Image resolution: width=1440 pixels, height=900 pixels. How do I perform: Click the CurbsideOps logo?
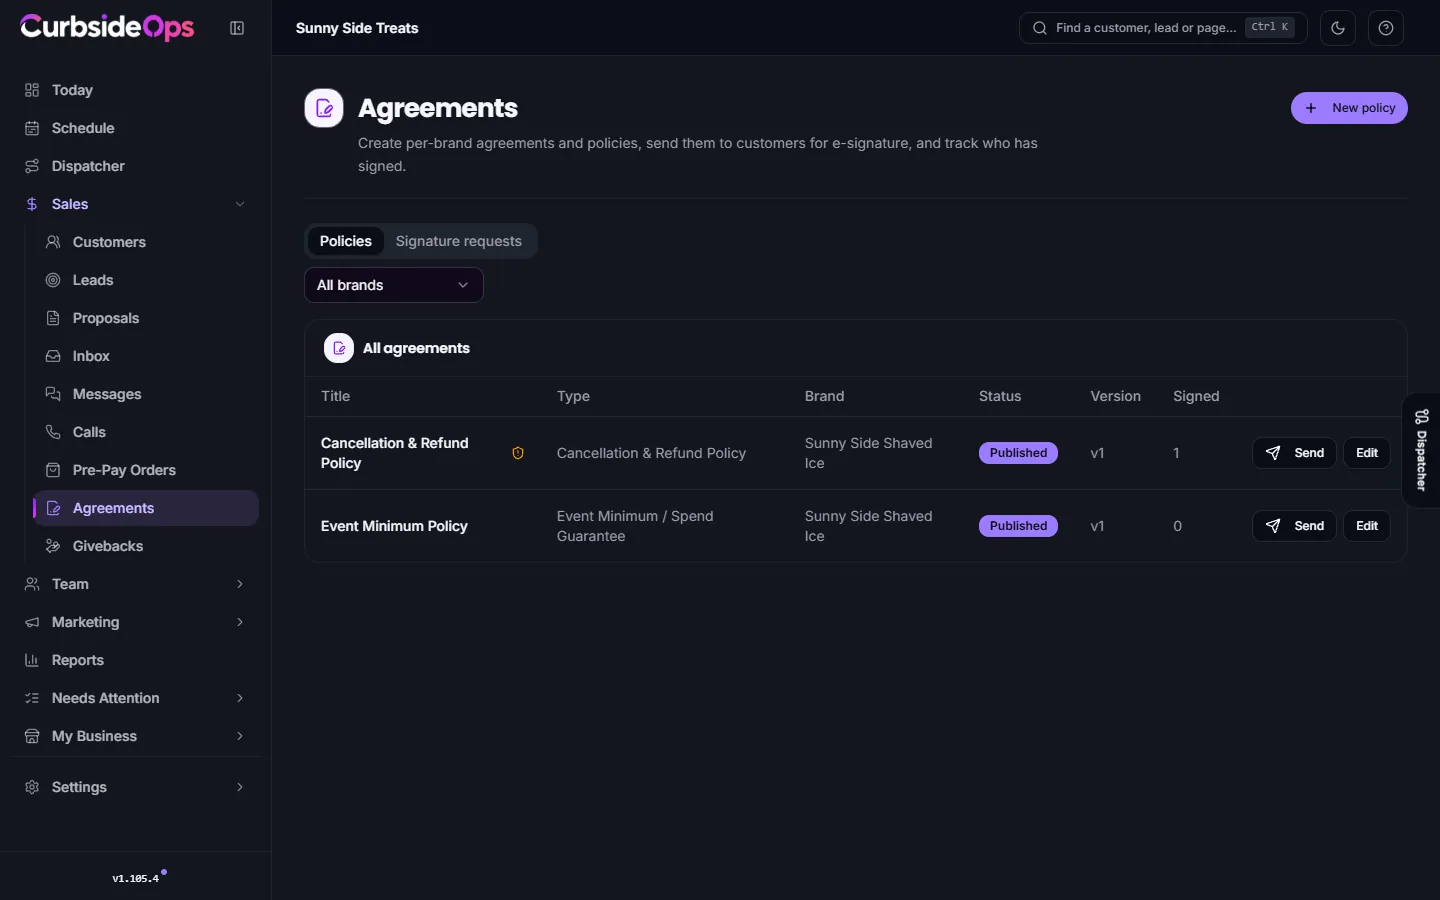pos(107,27)
